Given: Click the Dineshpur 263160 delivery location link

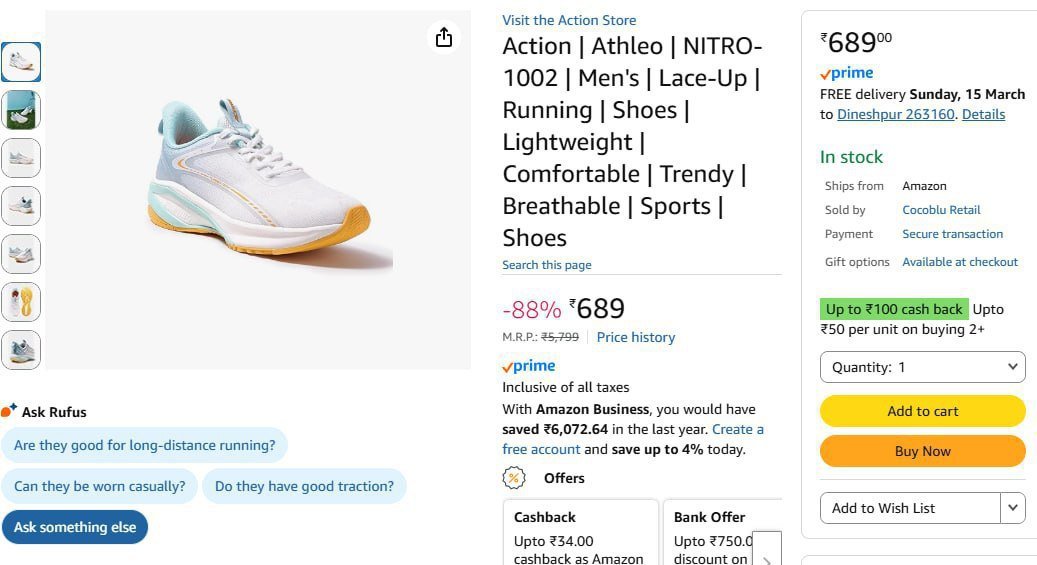Looking at the screenshot, I should pos(895,114).
